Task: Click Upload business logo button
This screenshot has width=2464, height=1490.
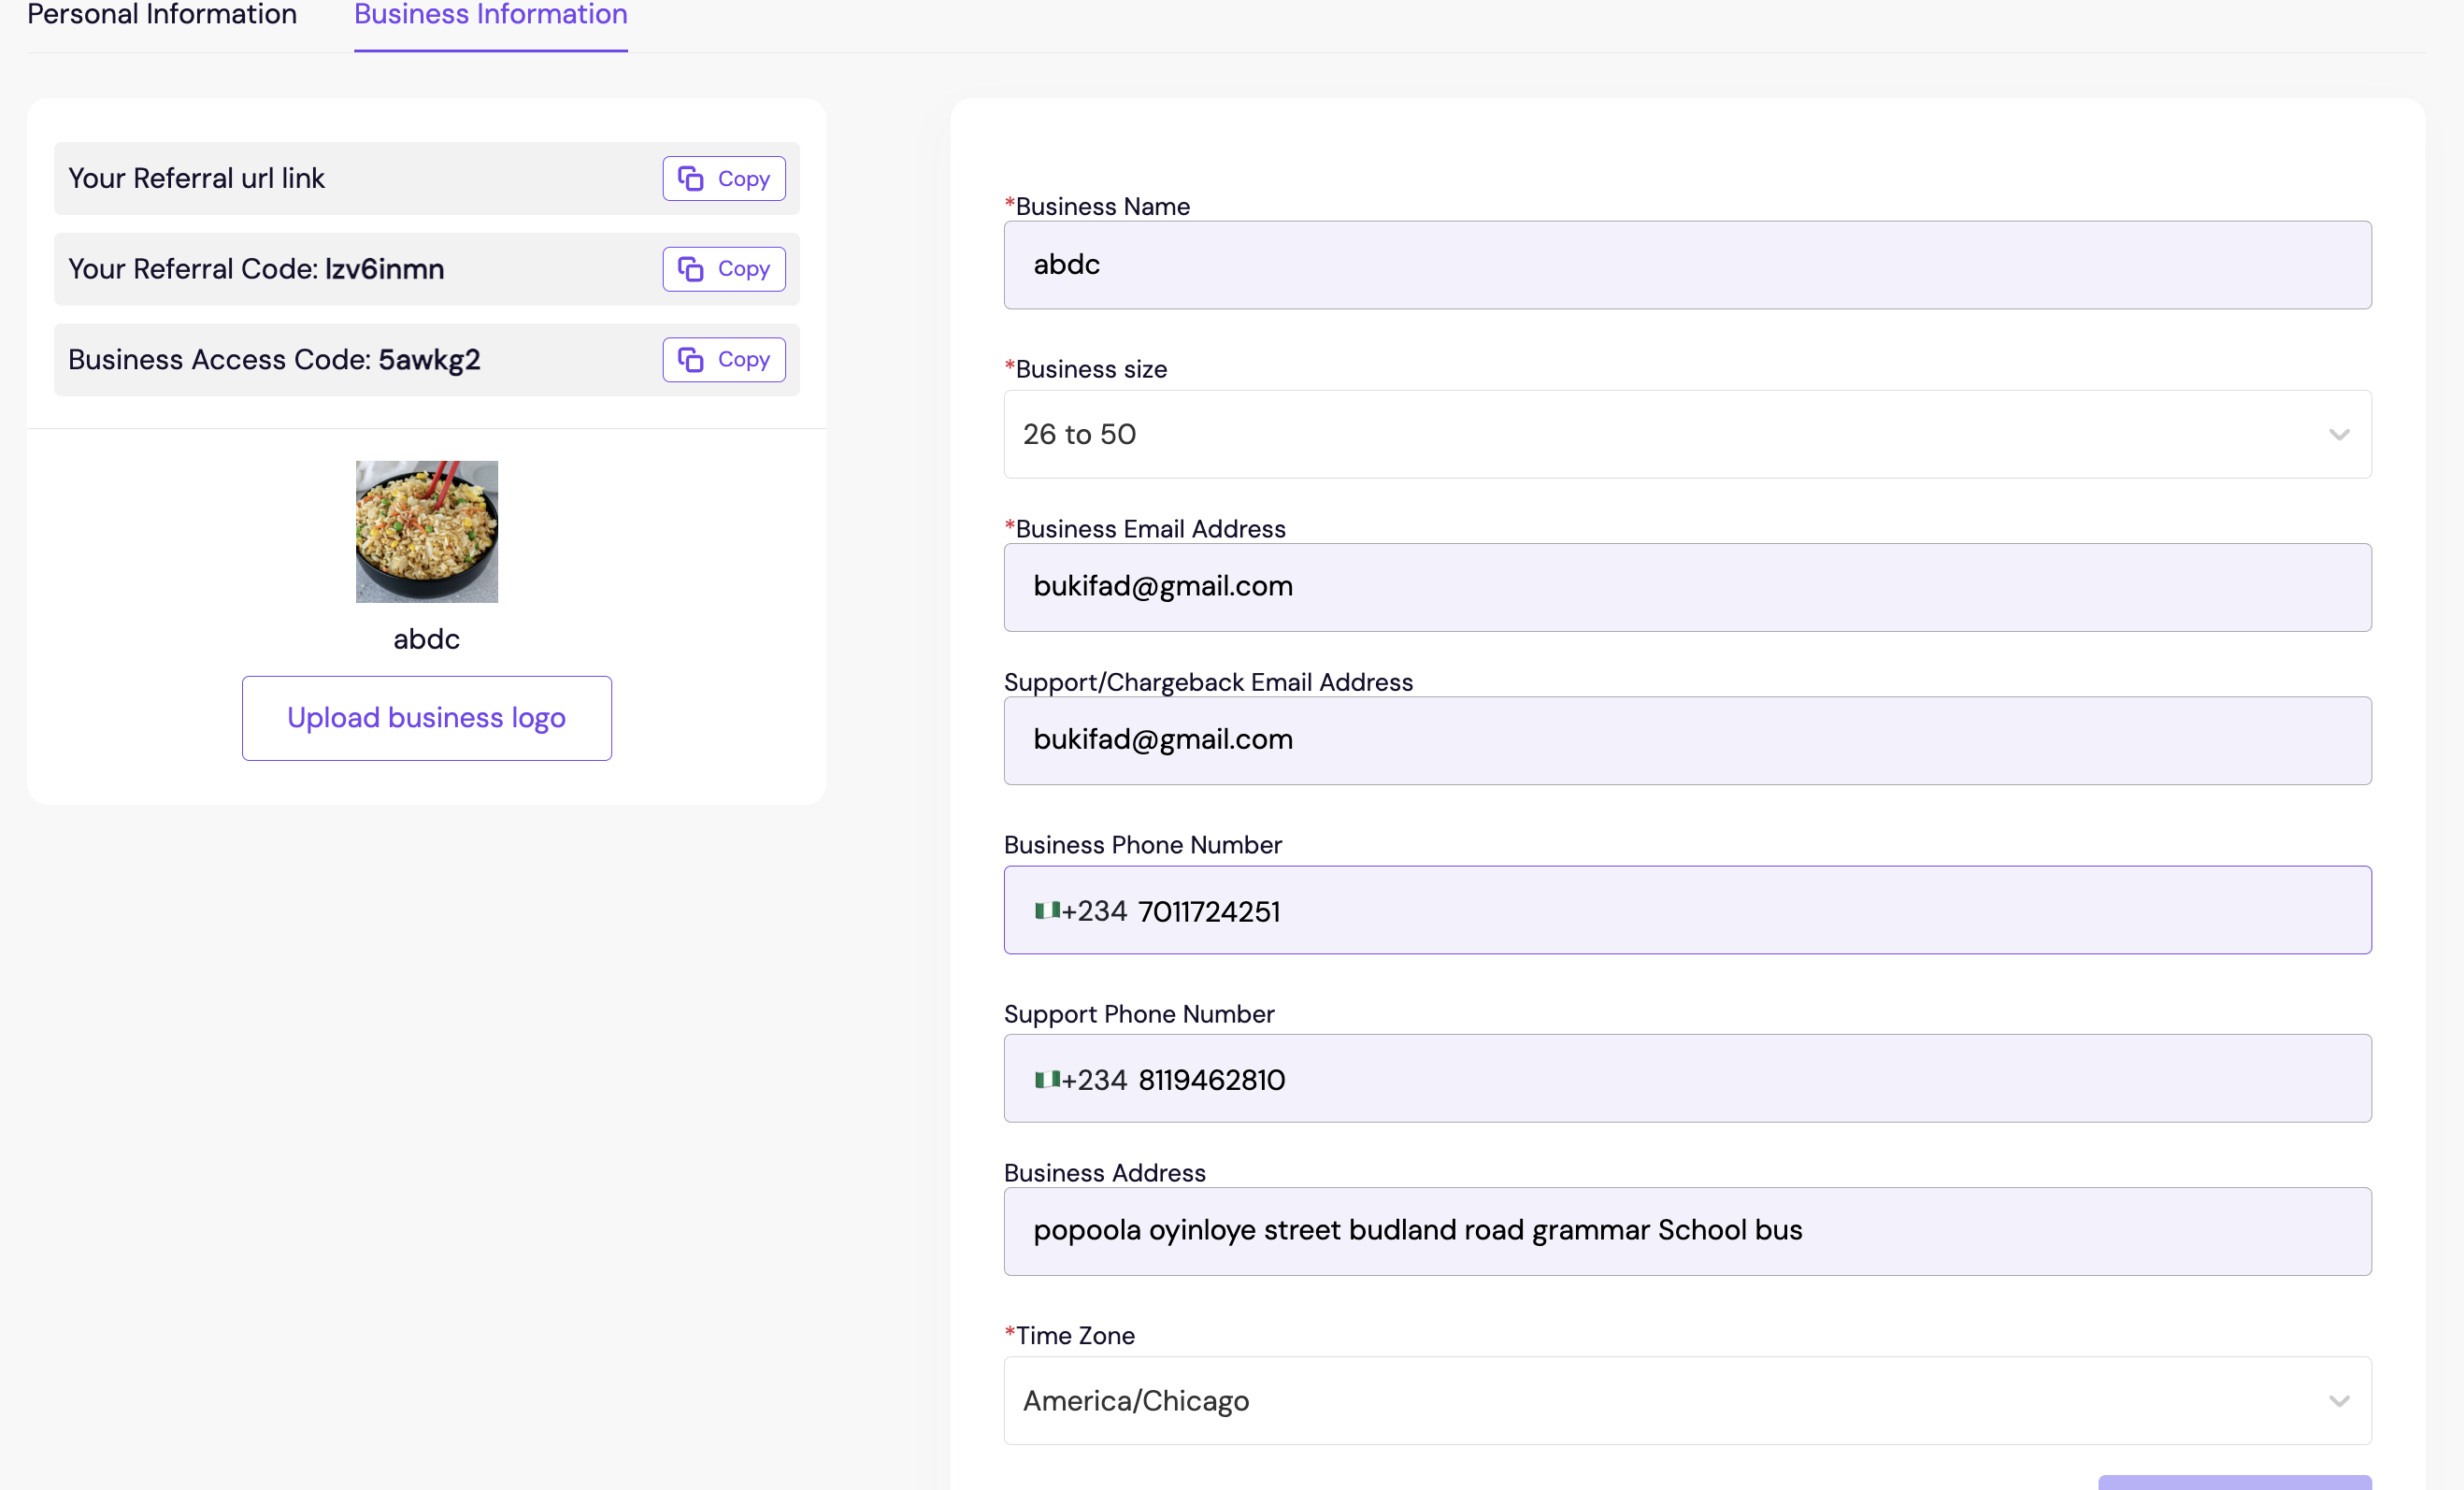Action: pyautogui.click(x=426, y=718)
